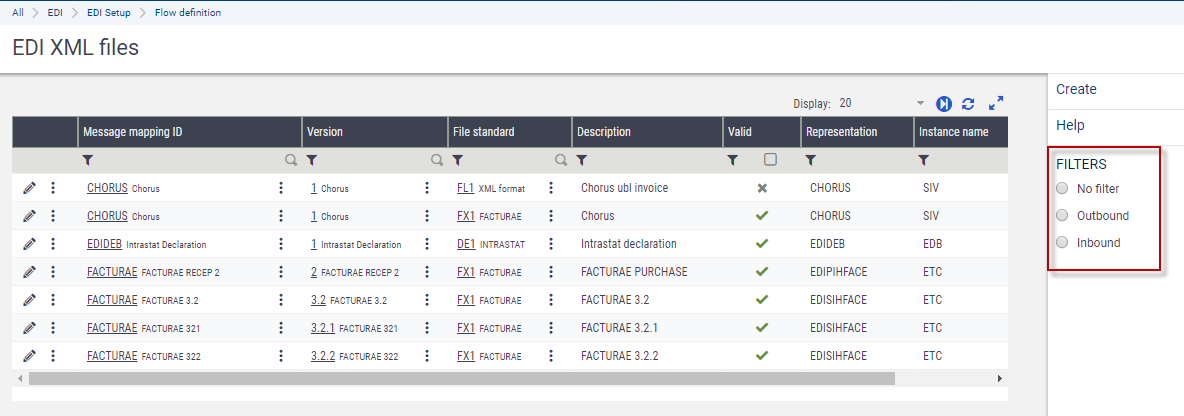Open the 3.2.2 version link
Screen dimensions: 1184x416
coord(322,355)
